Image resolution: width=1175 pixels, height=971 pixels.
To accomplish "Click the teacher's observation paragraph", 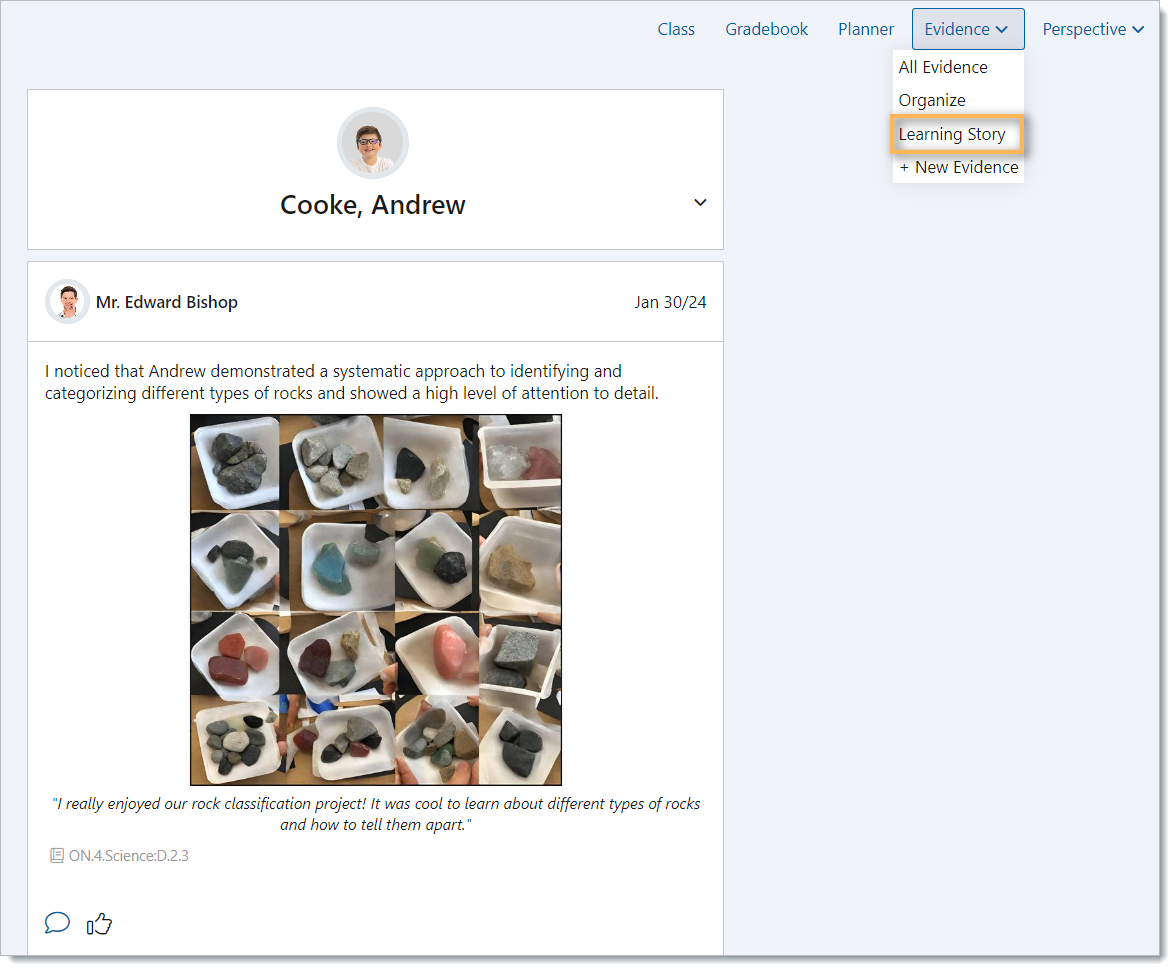I will pos(351,382).
